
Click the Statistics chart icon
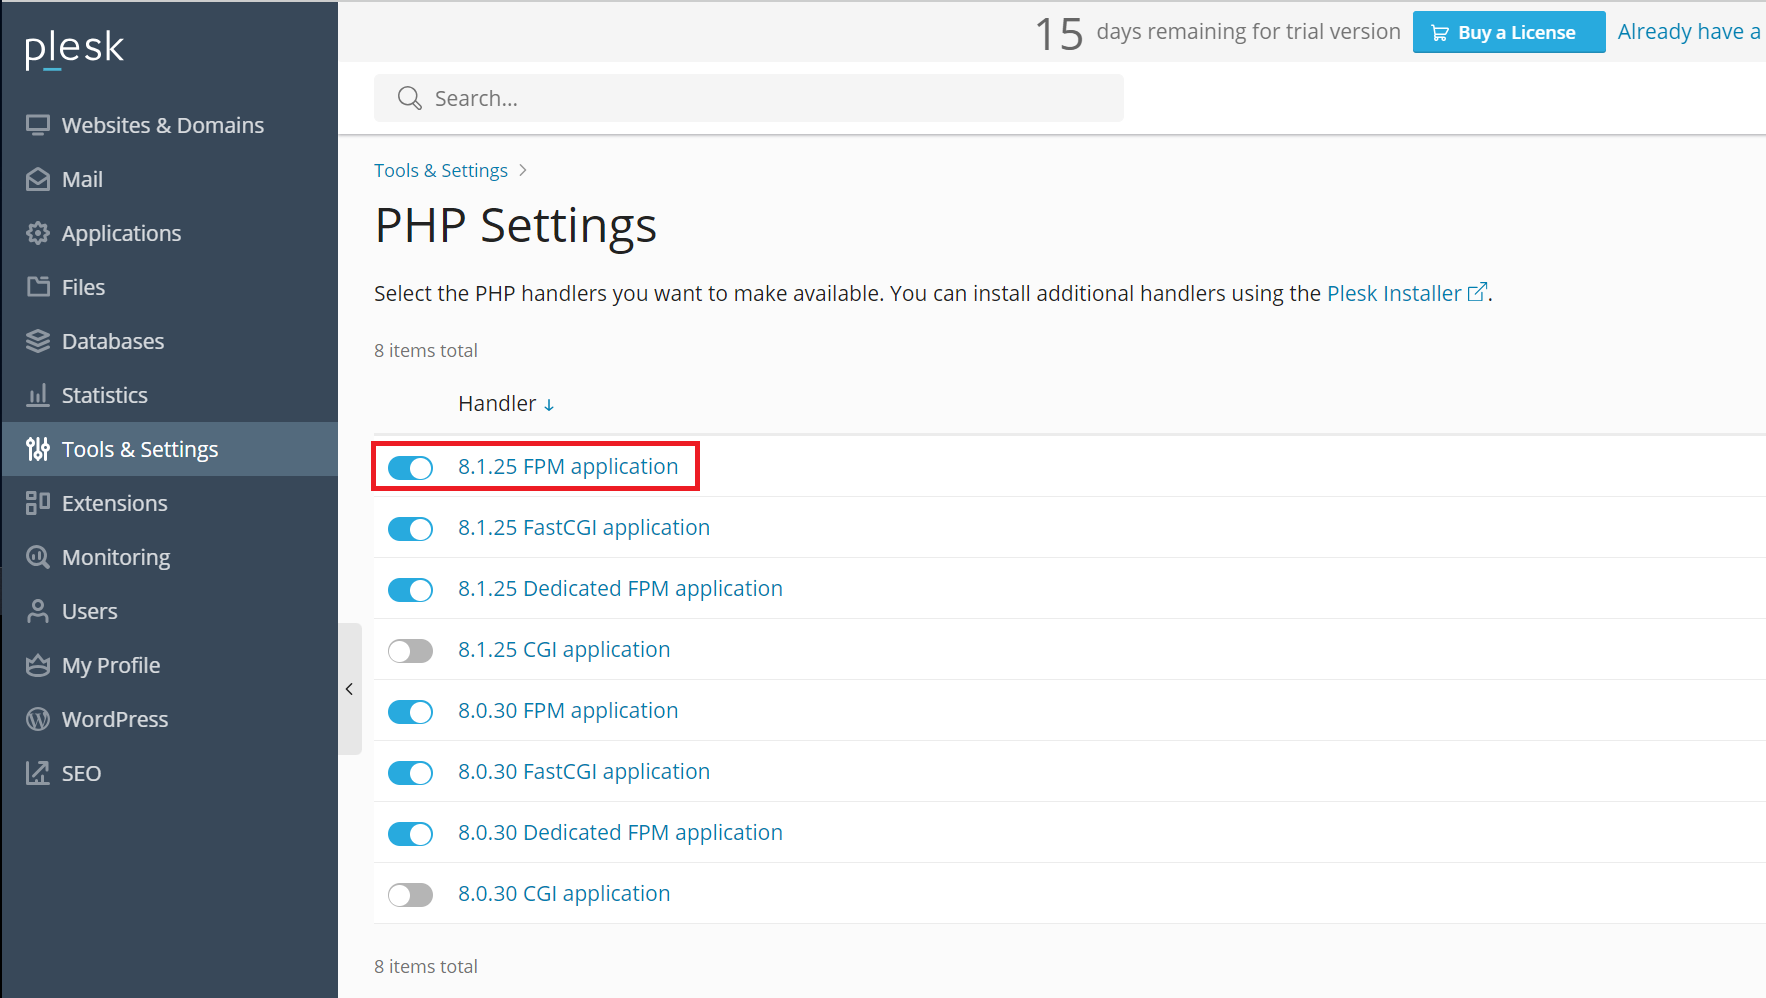(38, 395)
